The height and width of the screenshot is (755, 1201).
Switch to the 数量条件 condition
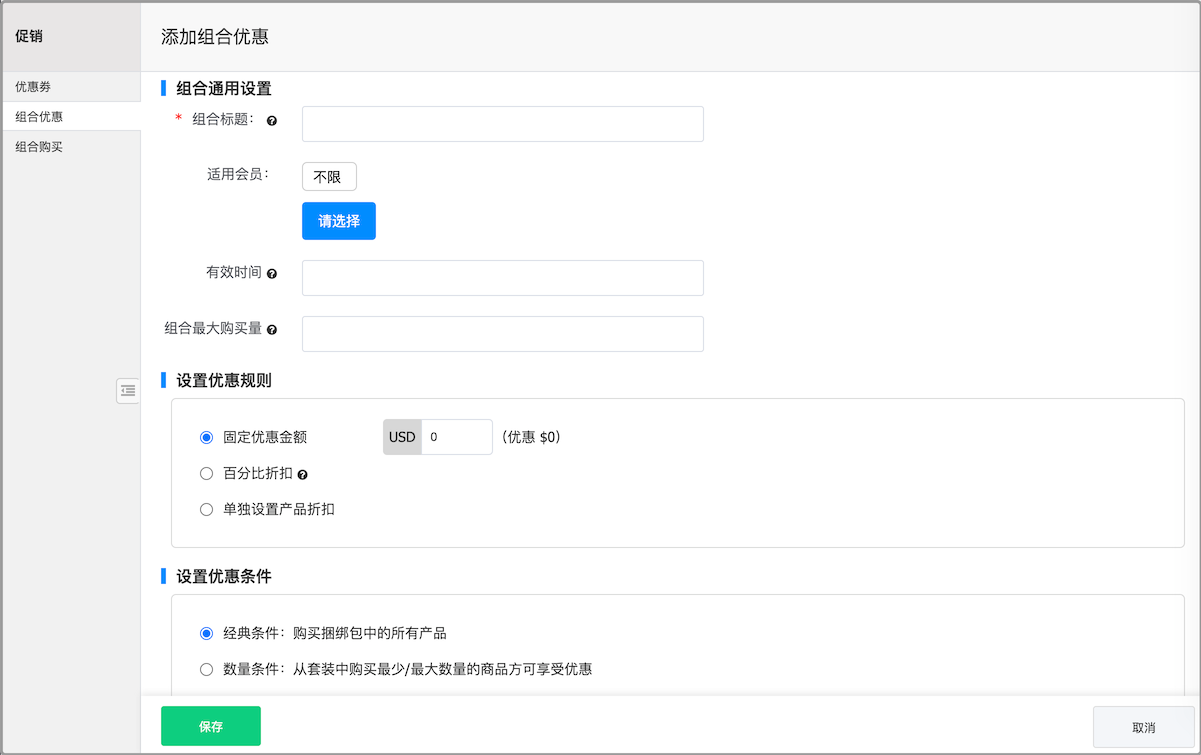tap(206, 669)
